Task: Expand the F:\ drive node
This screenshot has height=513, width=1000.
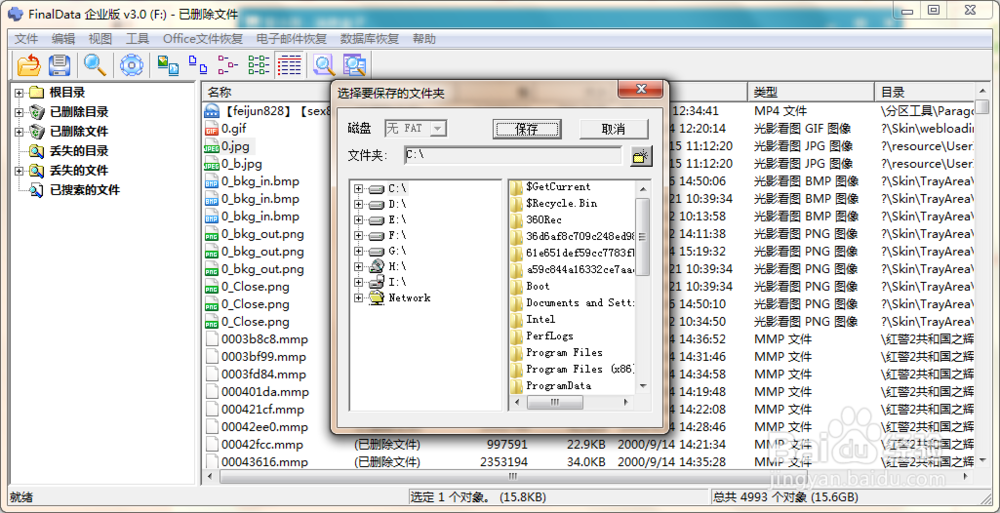Action: pyautogui.click(x=359, y=235)
